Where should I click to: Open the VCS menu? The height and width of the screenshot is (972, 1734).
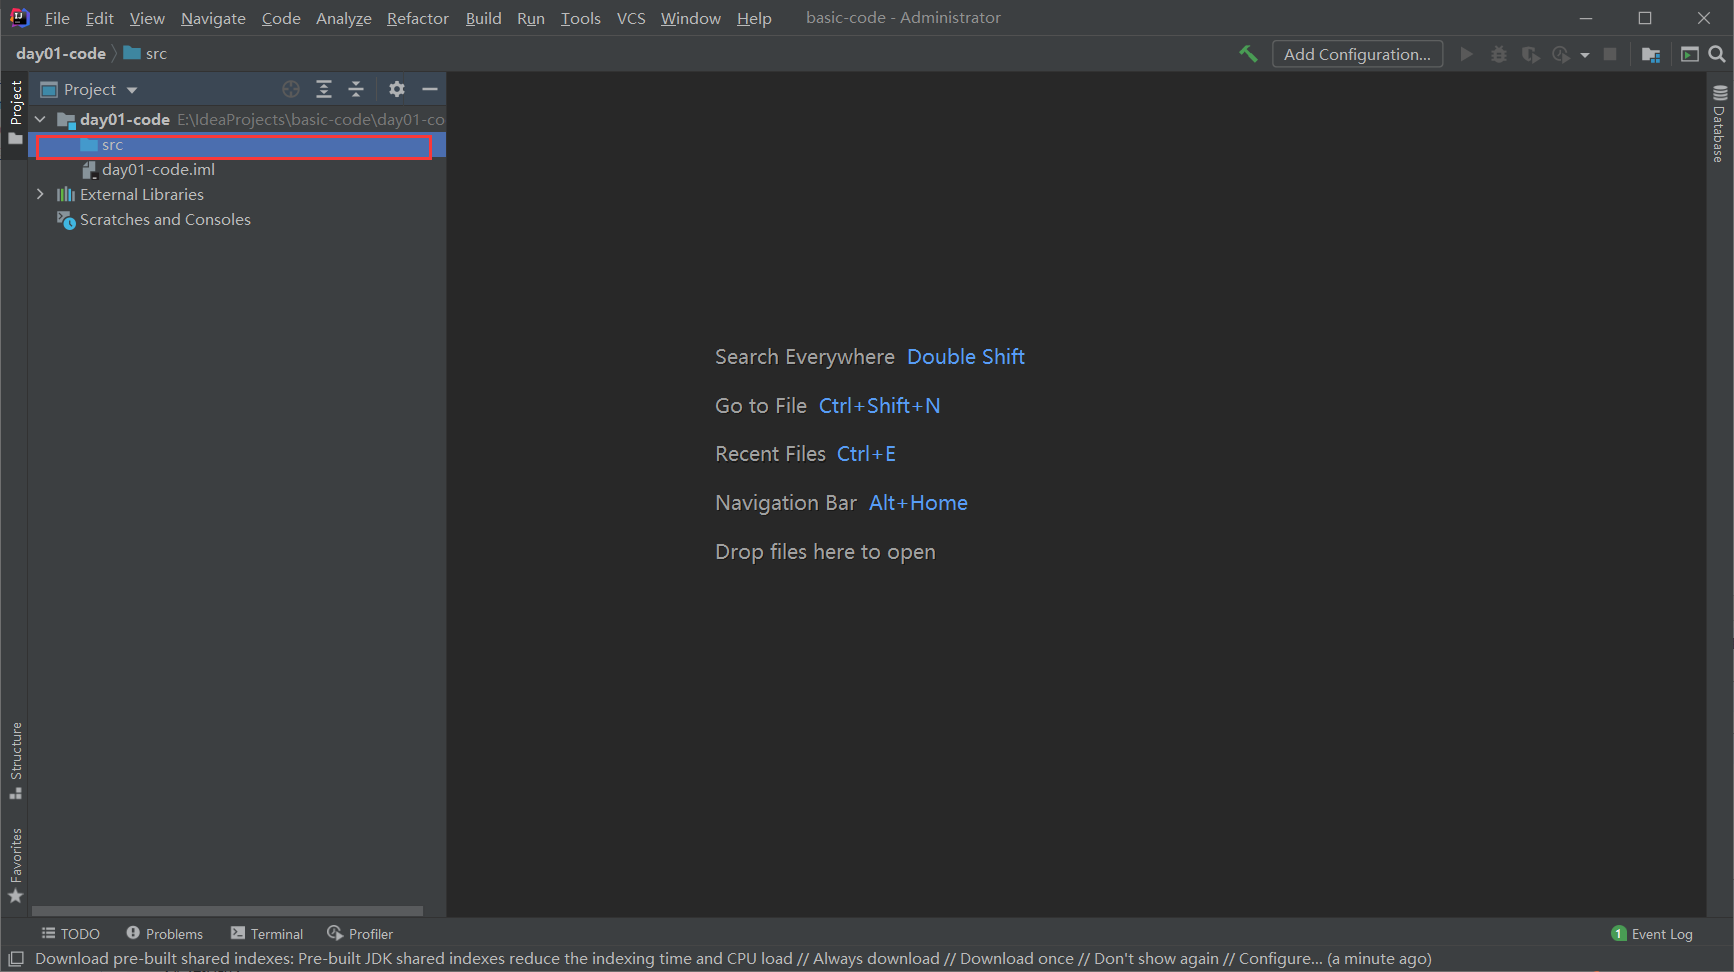[631, 18]
